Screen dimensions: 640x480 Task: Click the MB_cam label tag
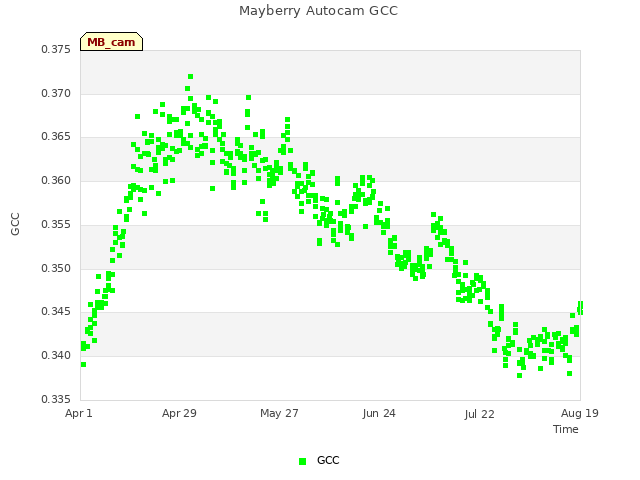pos(111,42)
